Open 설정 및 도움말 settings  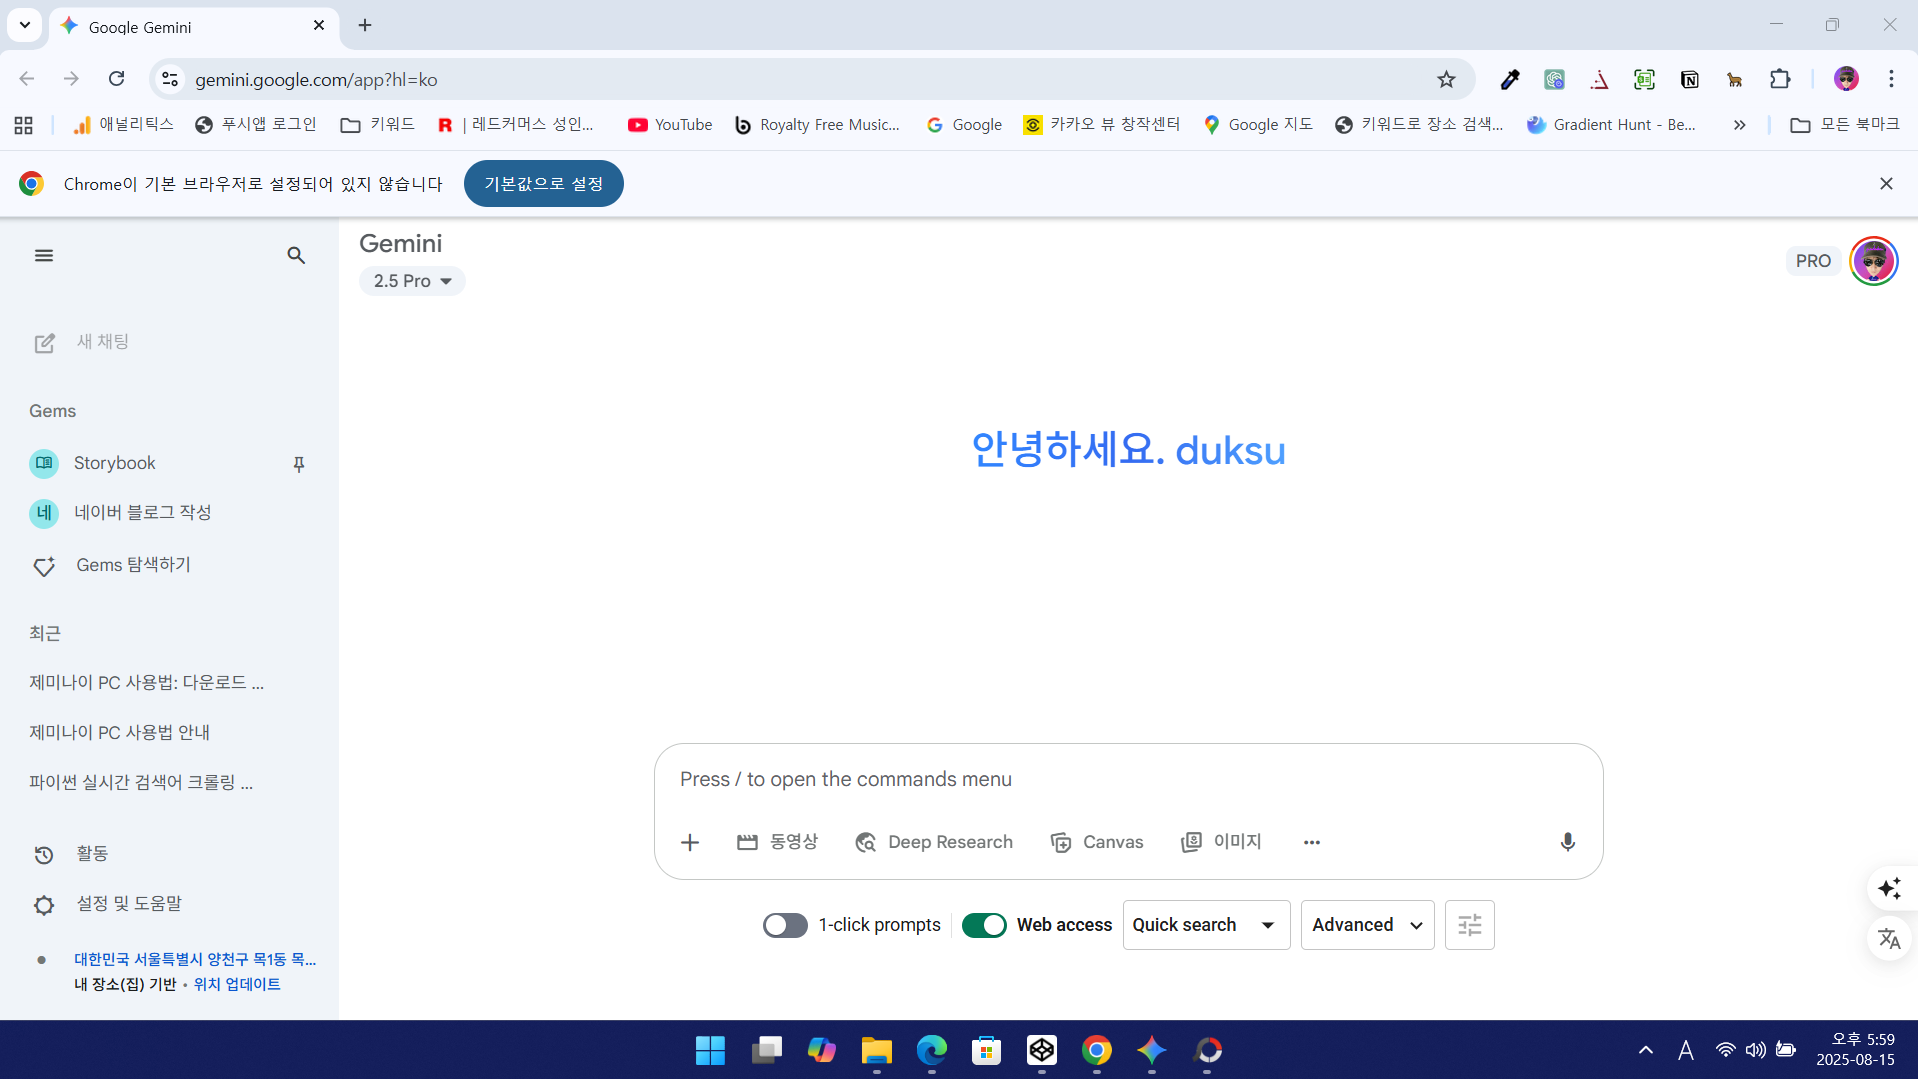click(x=106, y=904)
